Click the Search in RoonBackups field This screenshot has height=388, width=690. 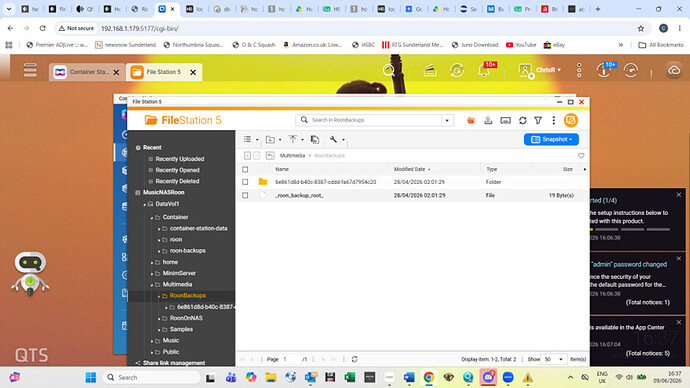point(374,120)
